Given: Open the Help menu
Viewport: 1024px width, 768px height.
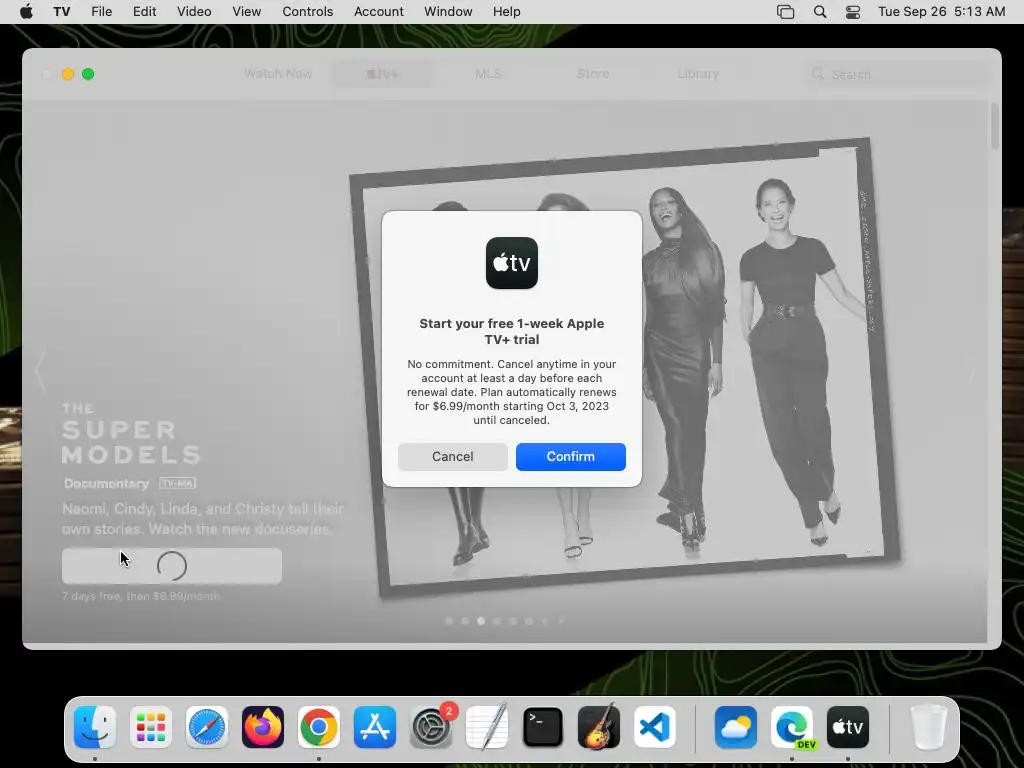Looking at the screenshot, I should [x=506, y=11].
